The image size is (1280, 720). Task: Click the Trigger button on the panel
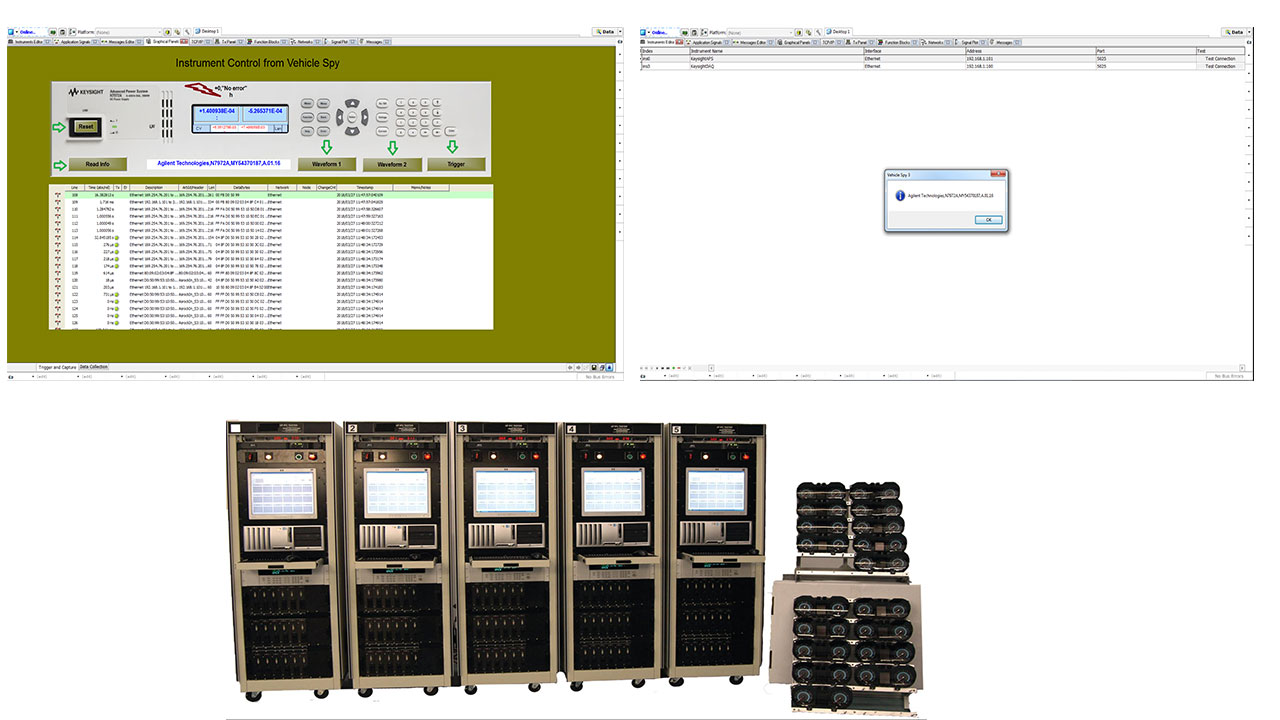(x=456, y=164)
